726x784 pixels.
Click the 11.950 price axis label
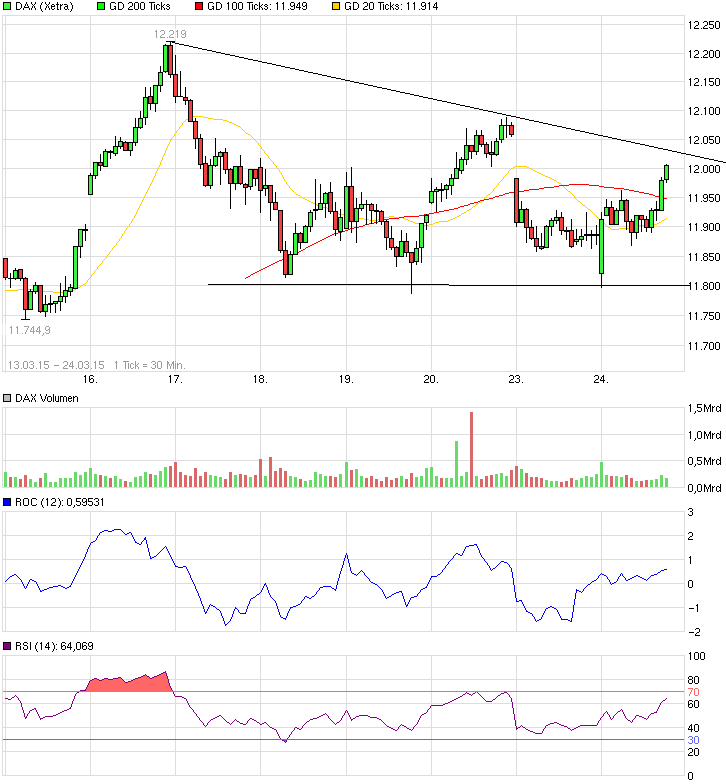(x=704, y=198)
